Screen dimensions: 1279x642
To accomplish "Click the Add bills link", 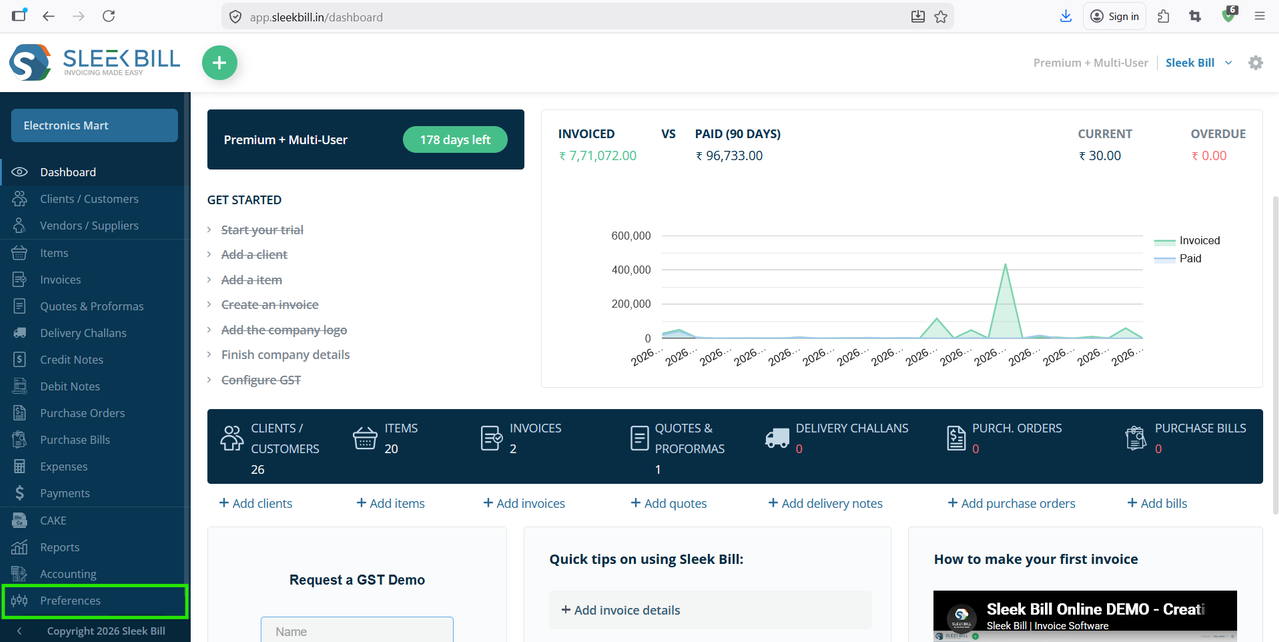I will (x=1157, y=503).
